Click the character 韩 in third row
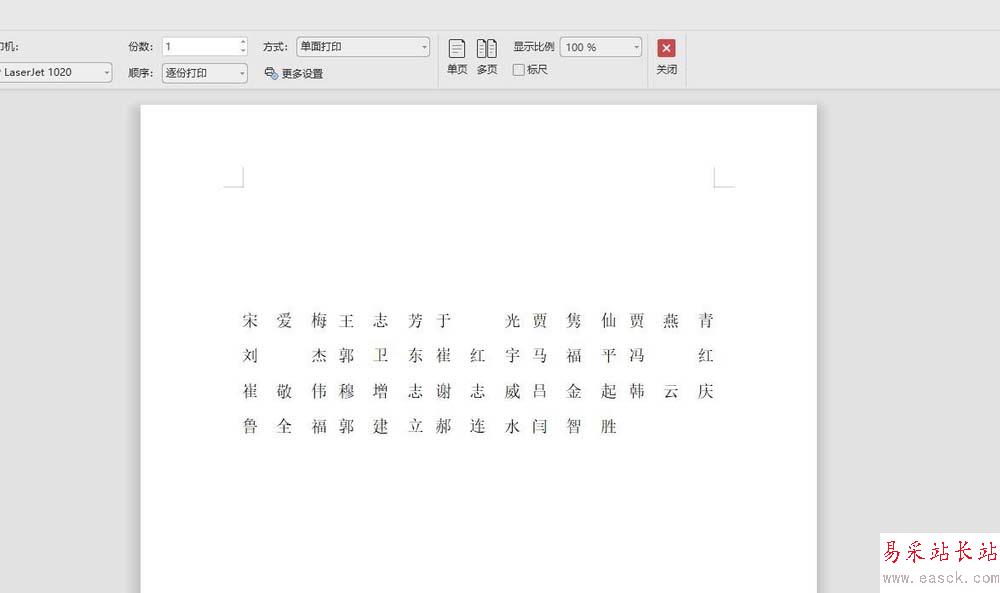The width and height of the screenshot is (1000, 593). (x=636, y=391)
